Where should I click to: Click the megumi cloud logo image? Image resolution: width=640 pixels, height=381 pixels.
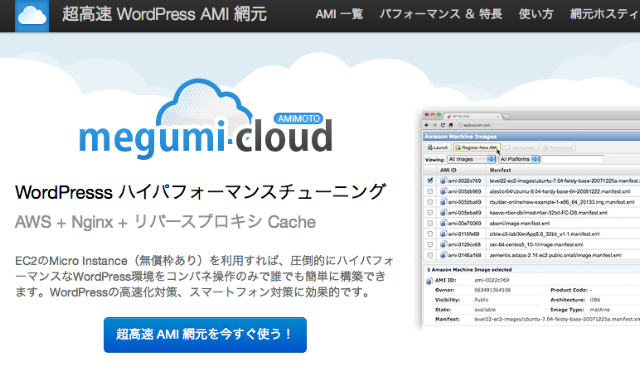[x=205, y=118]
